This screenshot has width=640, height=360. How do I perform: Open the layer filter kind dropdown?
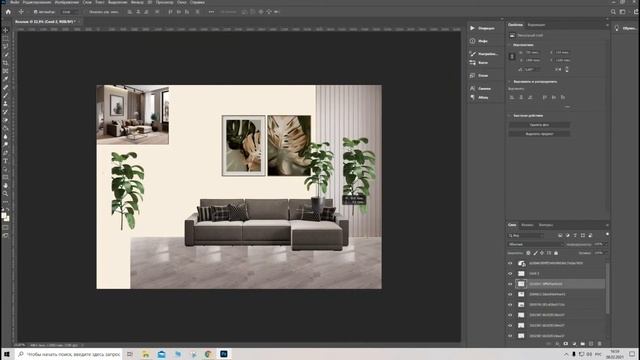(526, 236)
